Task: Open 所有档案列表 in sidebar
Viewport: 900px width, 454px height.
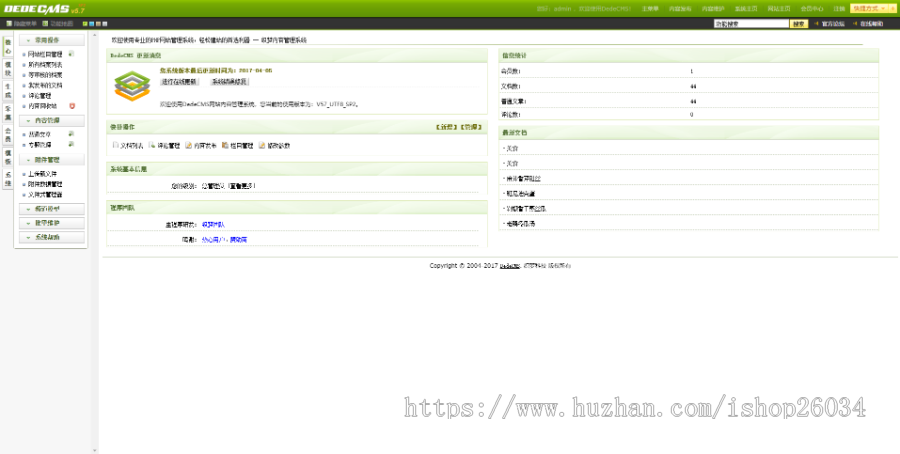Action: (45, 65)
